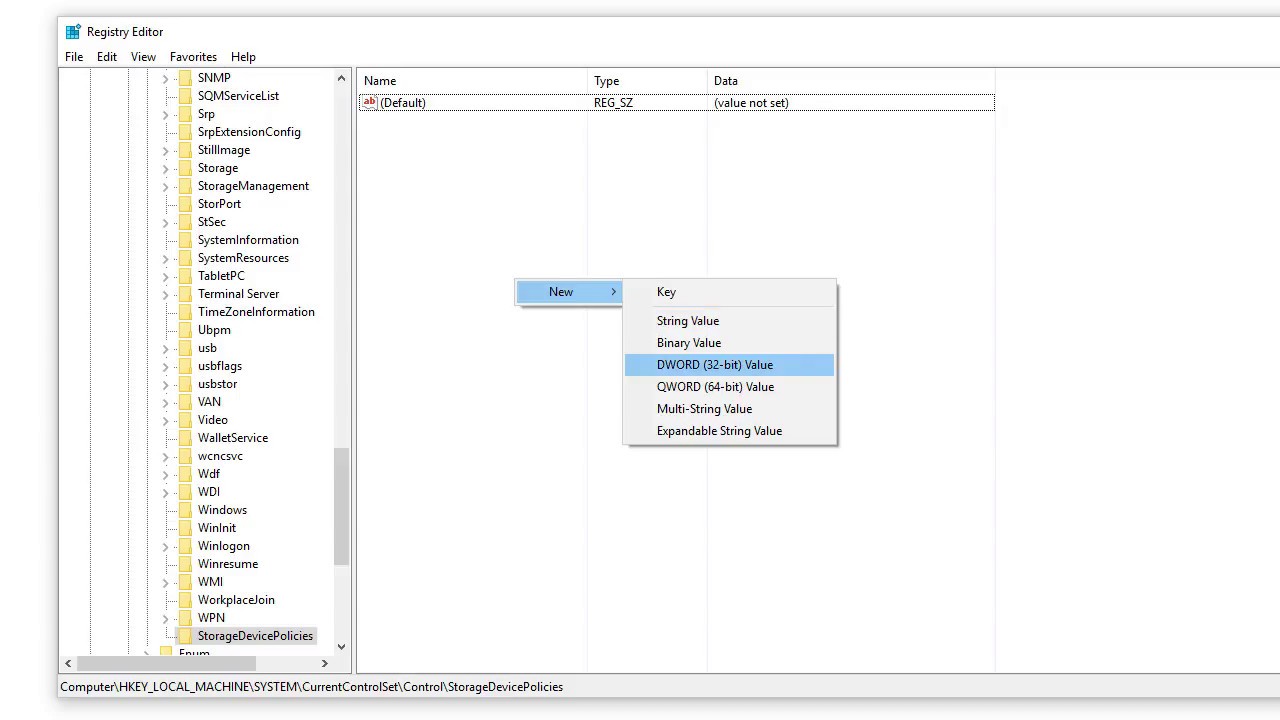Click the Ubpm folder icon
Screen dimensions: 1280x720
185,330
